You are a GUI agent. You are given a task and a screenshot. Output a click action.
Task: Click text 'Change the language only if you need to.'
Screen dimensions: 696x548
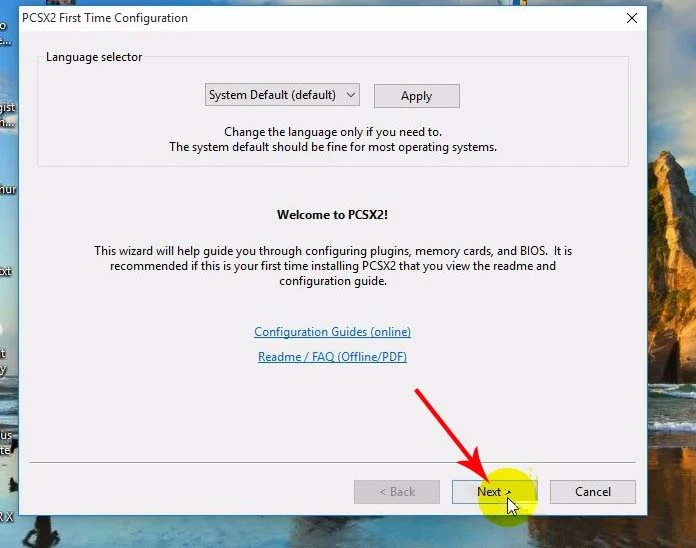[333, 132]
